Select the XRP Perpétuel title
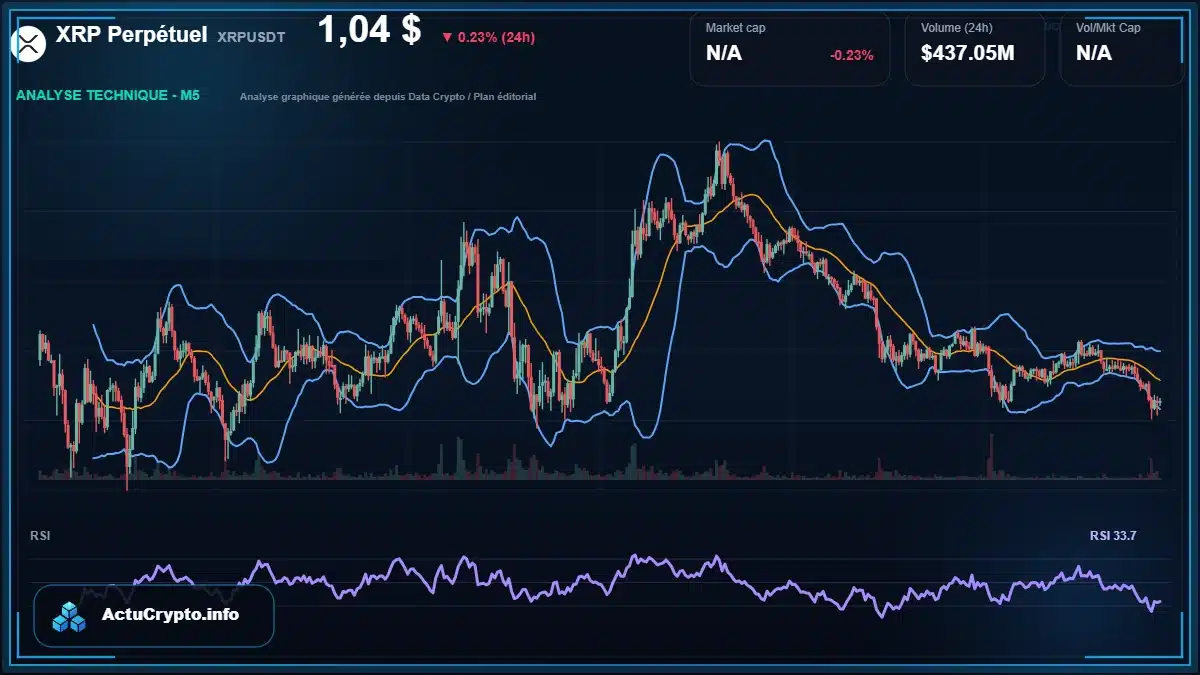1200x675 pixels. coord(131,35)
